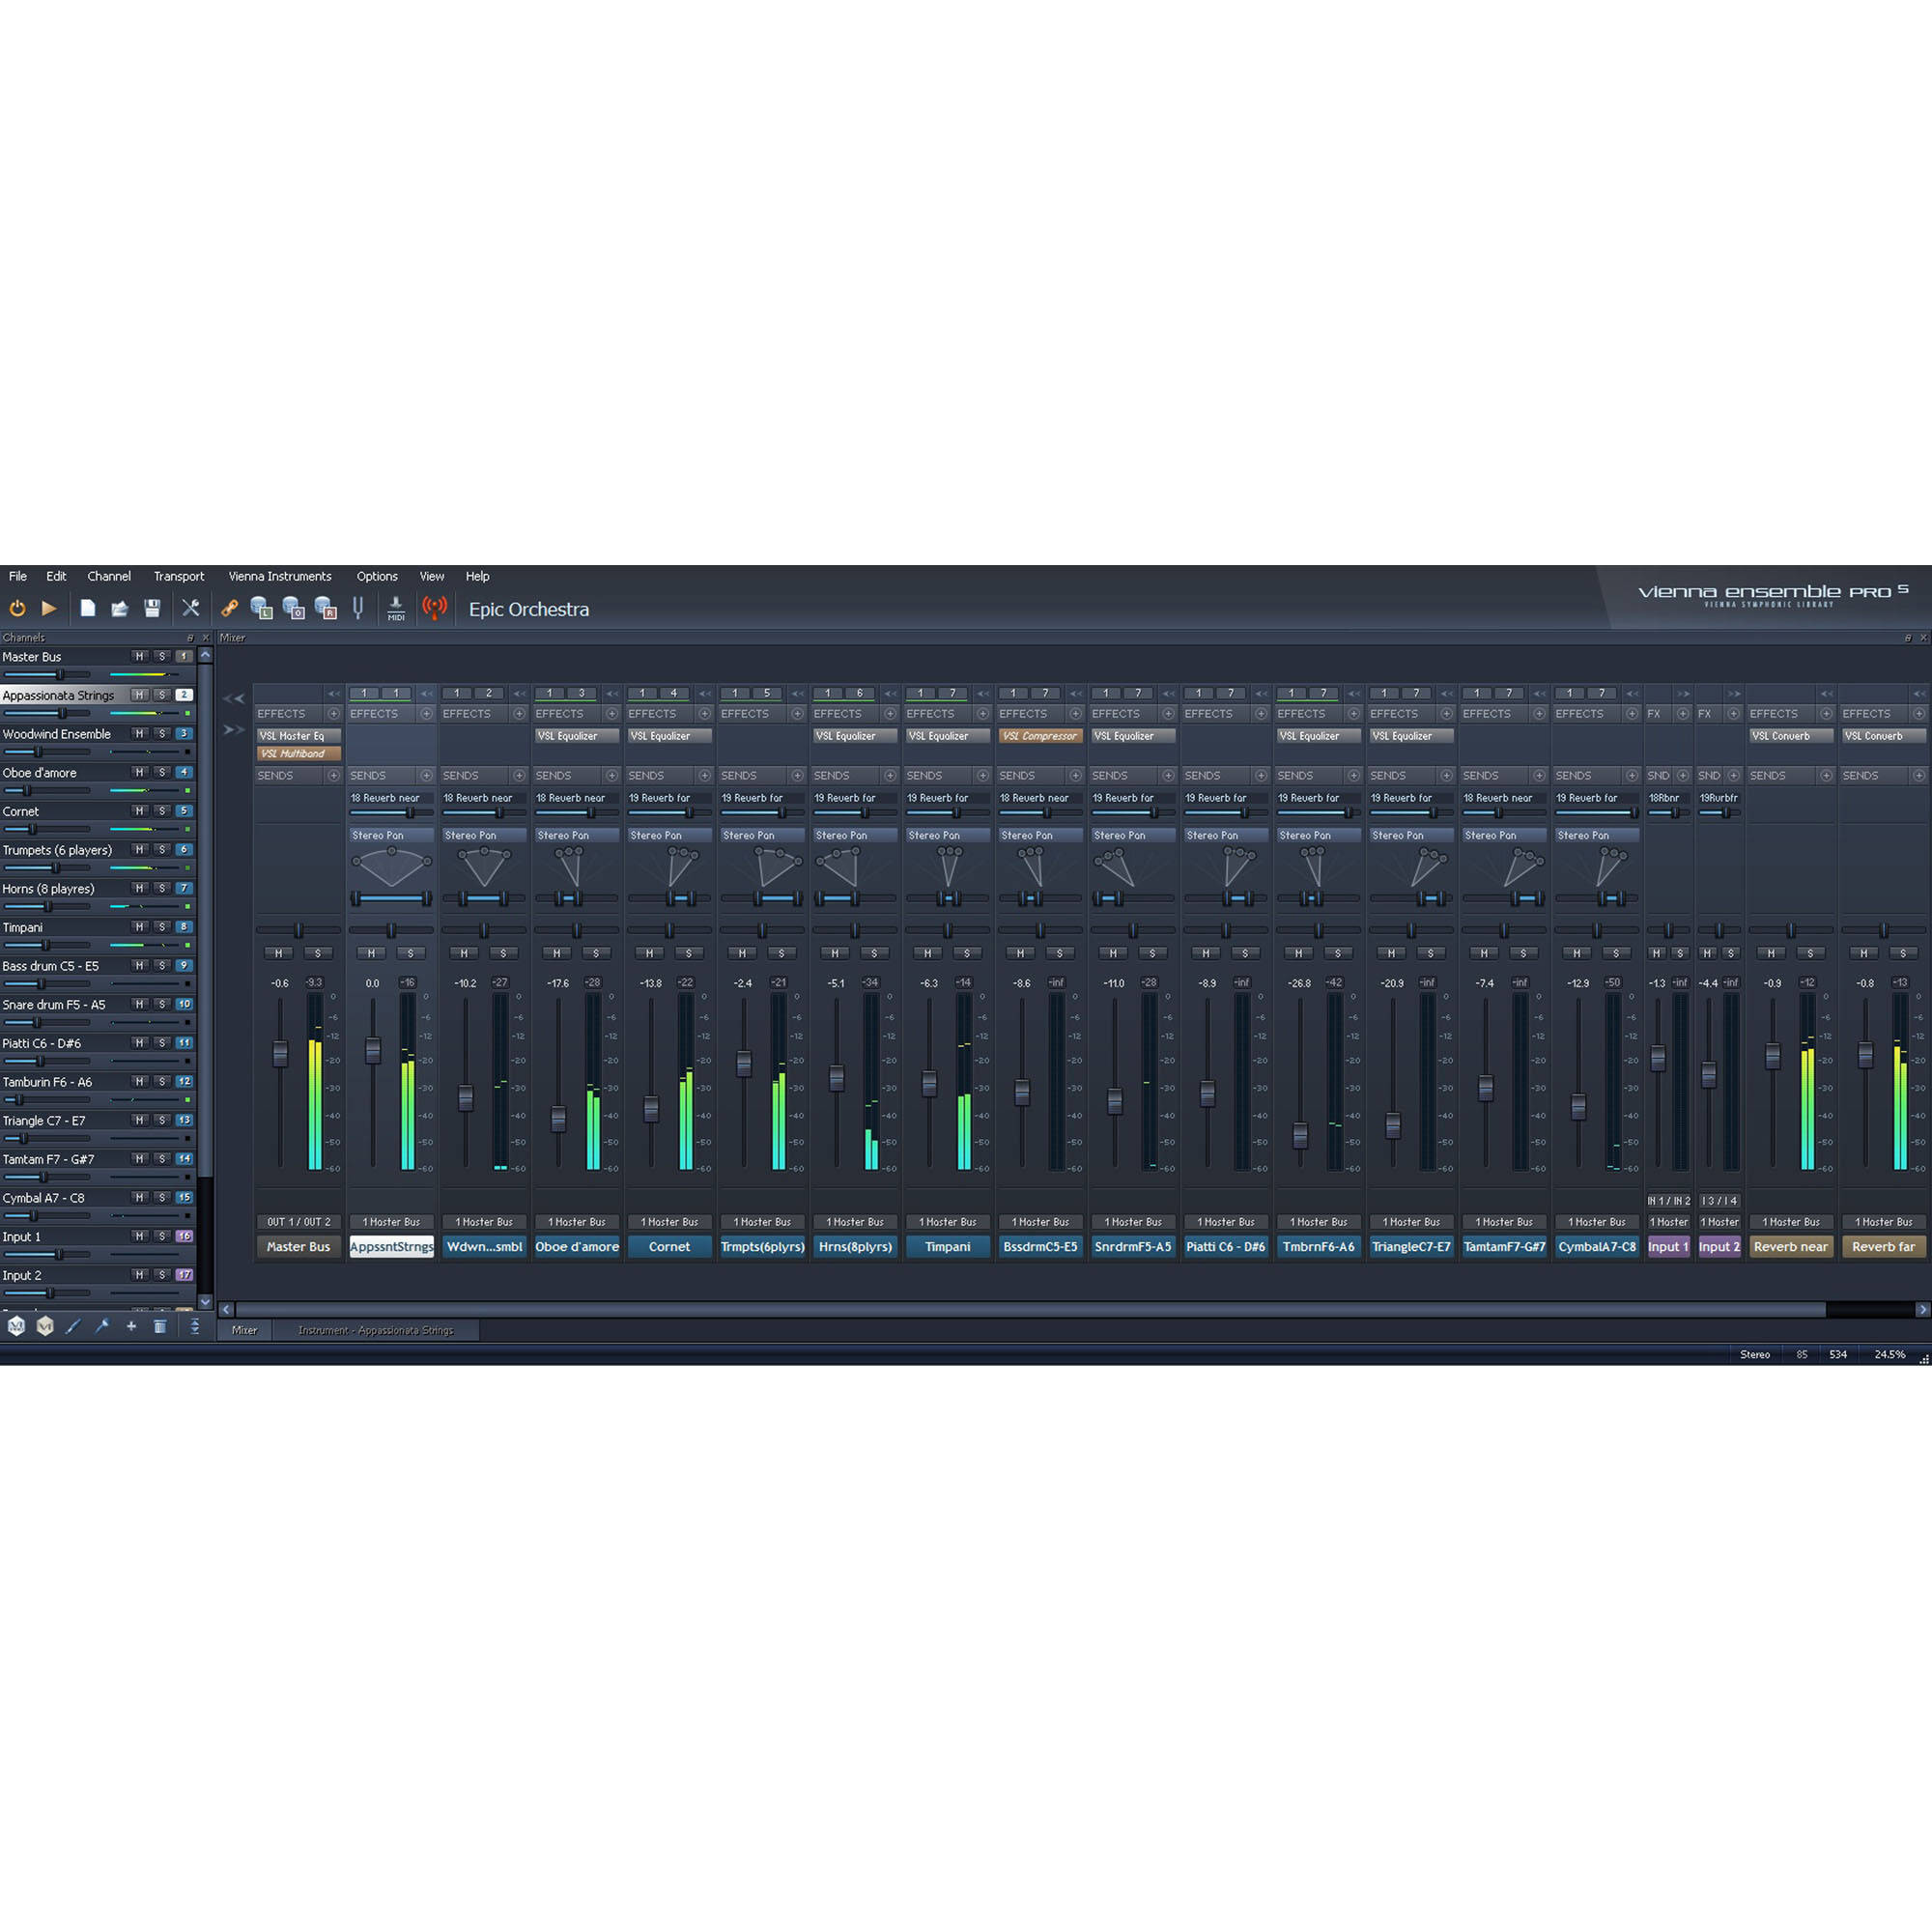Image resolution: width=1932 pixels, height=1932 pixels.
Task: Click the beige Vienna Instruments cube icon
Action: click(45, 1326)
